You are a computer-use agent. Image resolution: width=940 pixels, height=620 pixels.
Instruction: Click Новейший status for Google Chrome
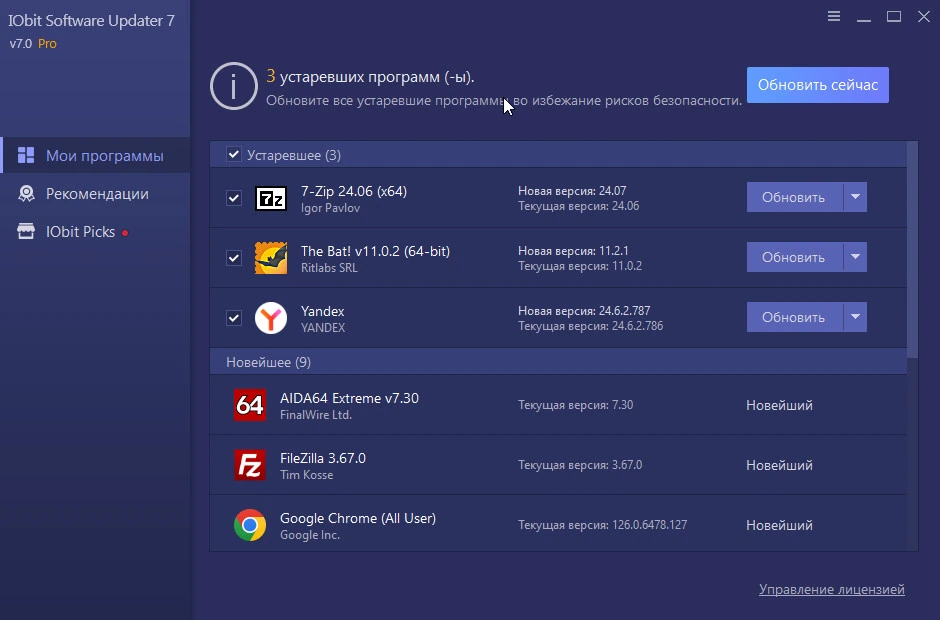779,525
